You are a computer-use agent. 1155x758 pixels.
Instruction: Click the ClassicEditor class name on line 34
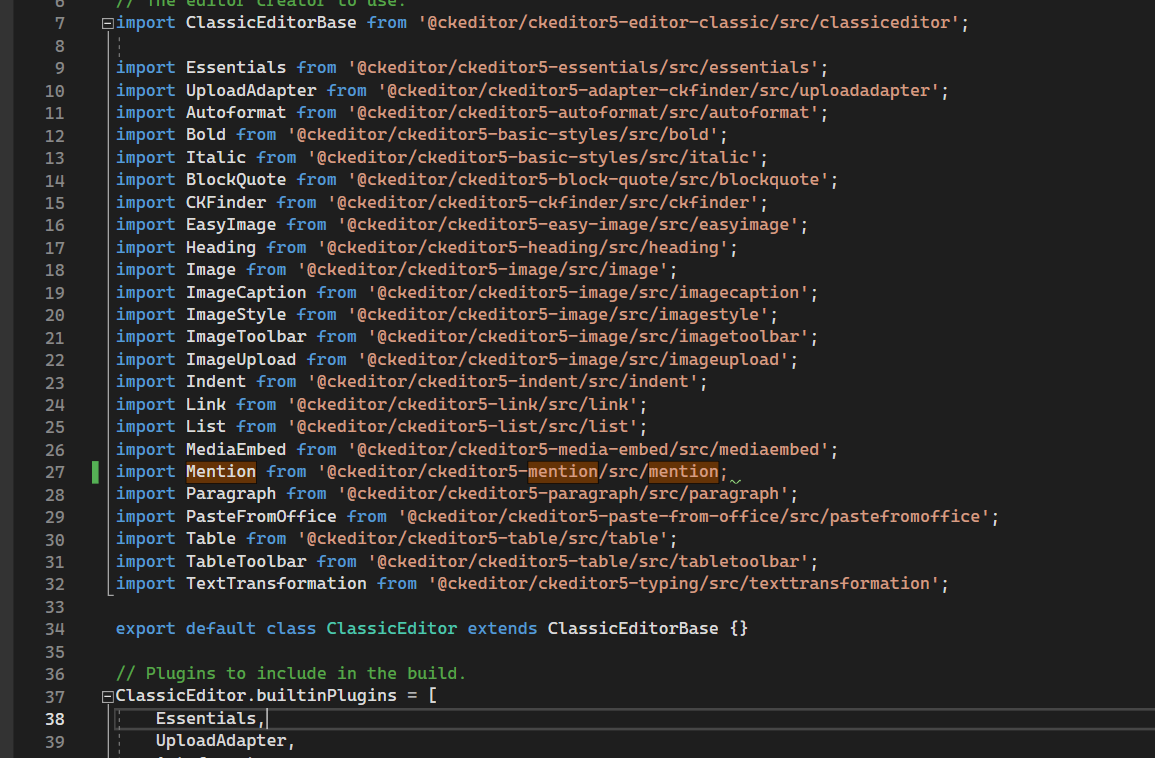pyautogui.click(x=391, y=628)
